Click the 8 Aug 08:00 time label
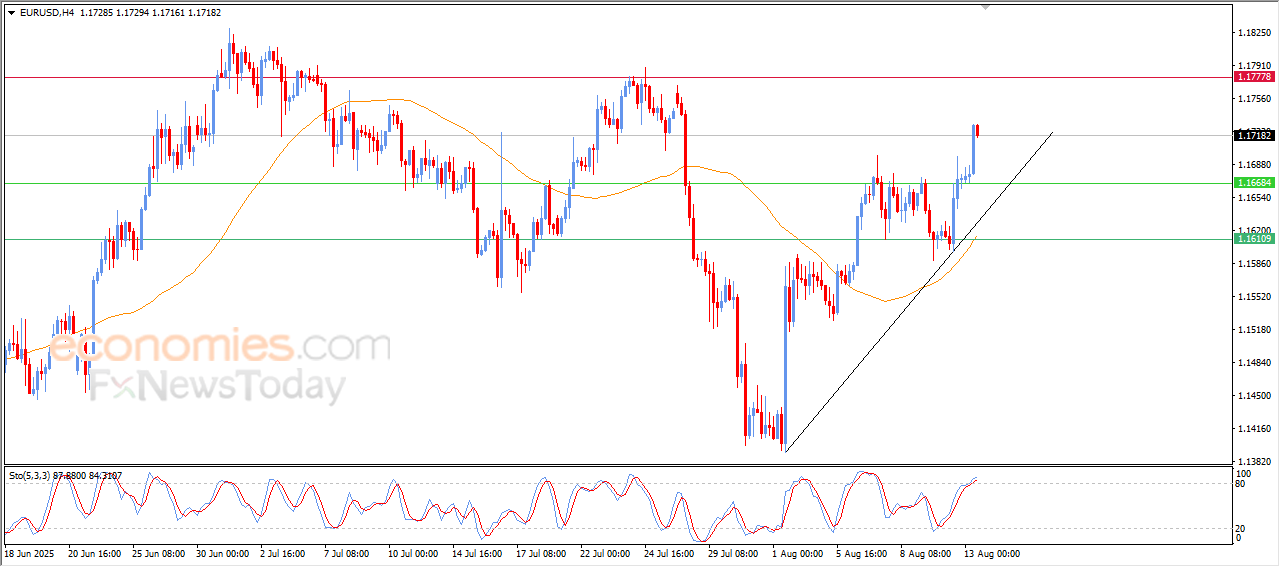Viewport: 1280px width, 567px height. point(927,553)
